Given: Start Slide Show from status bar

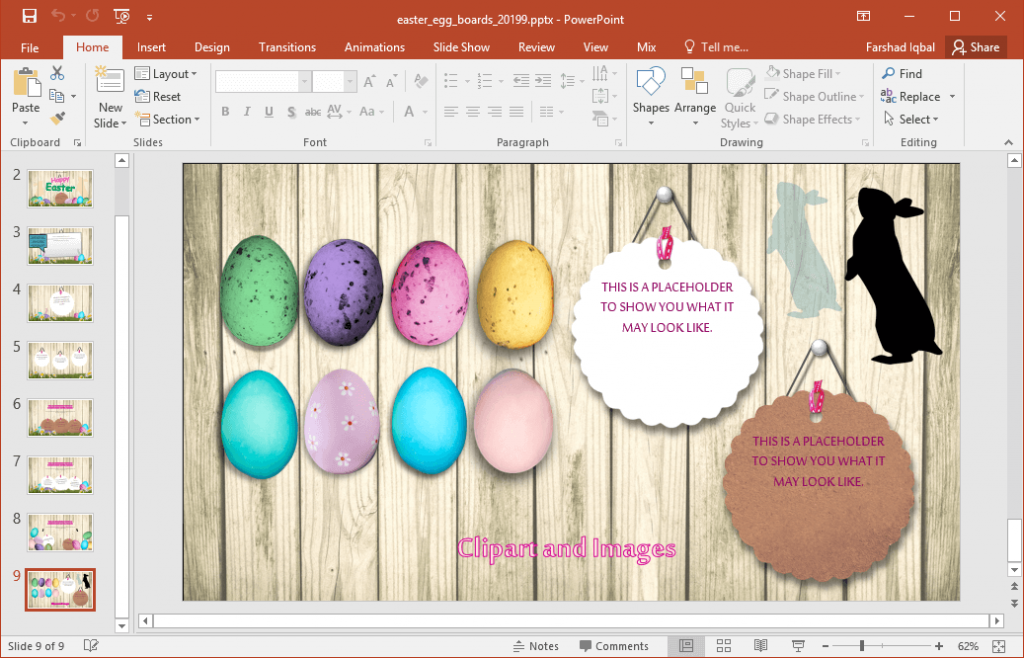Looking at the screenshot, I should coord(798,645).
